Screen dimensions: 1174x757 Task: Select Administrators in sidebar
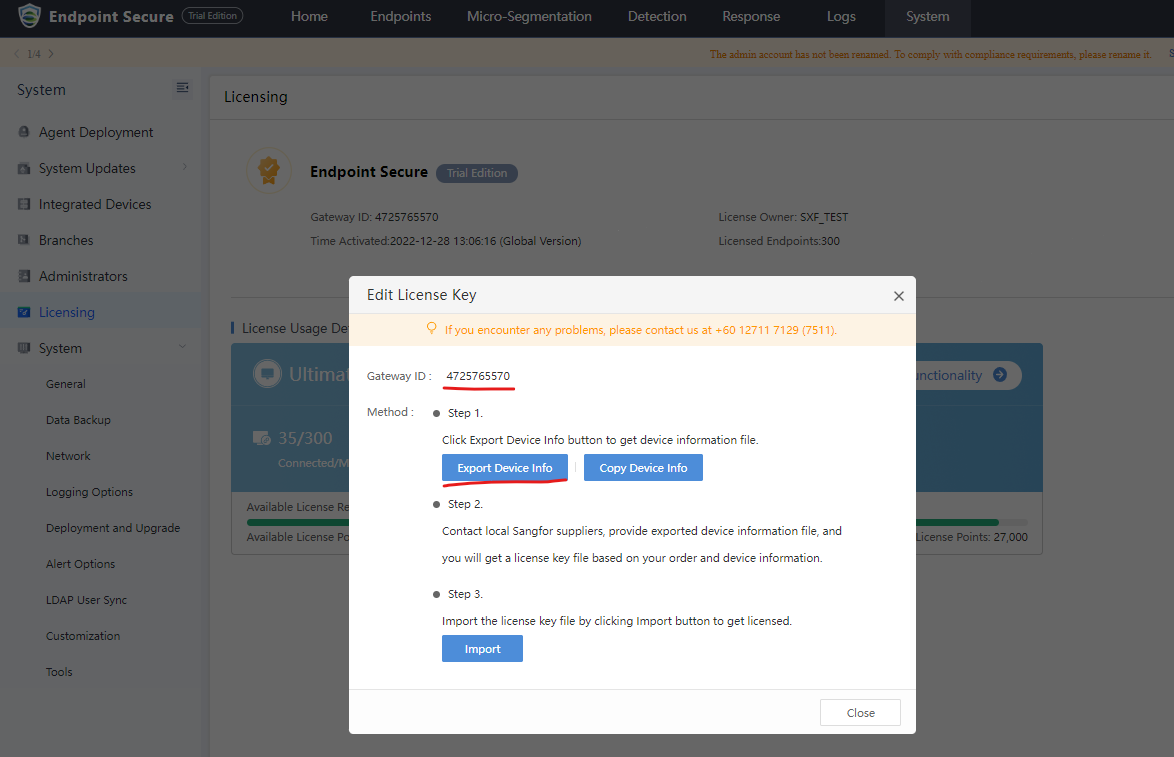click(83, 276)
